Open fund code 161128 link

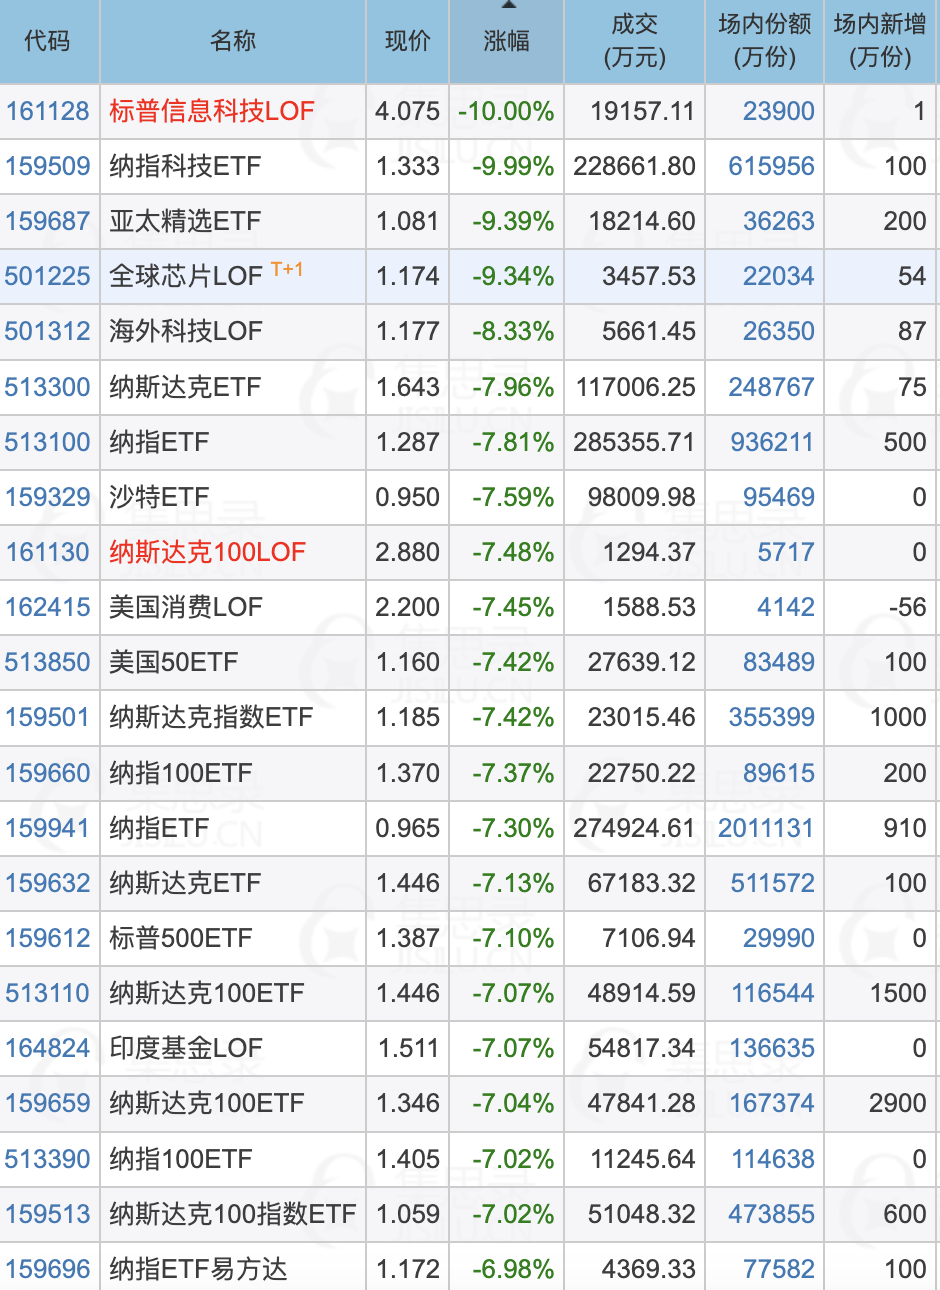tap(48, 111)
